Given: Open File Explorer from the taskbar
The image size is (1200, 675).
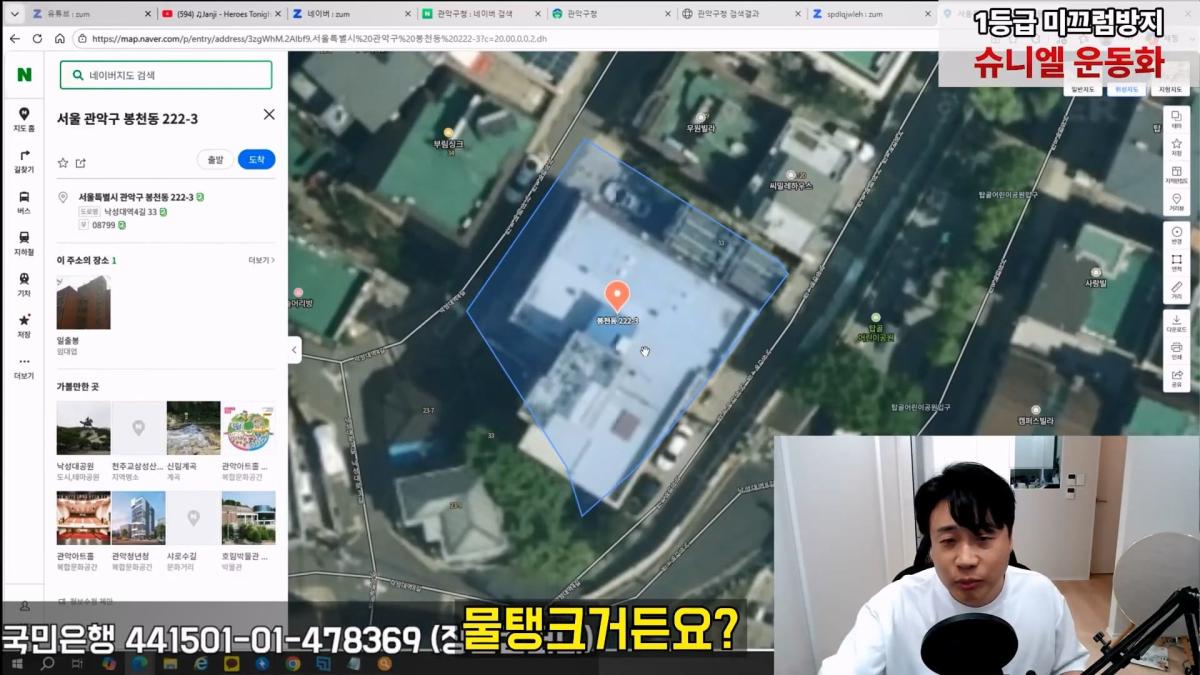Looking at the screenshot, I should pos(170,663).
